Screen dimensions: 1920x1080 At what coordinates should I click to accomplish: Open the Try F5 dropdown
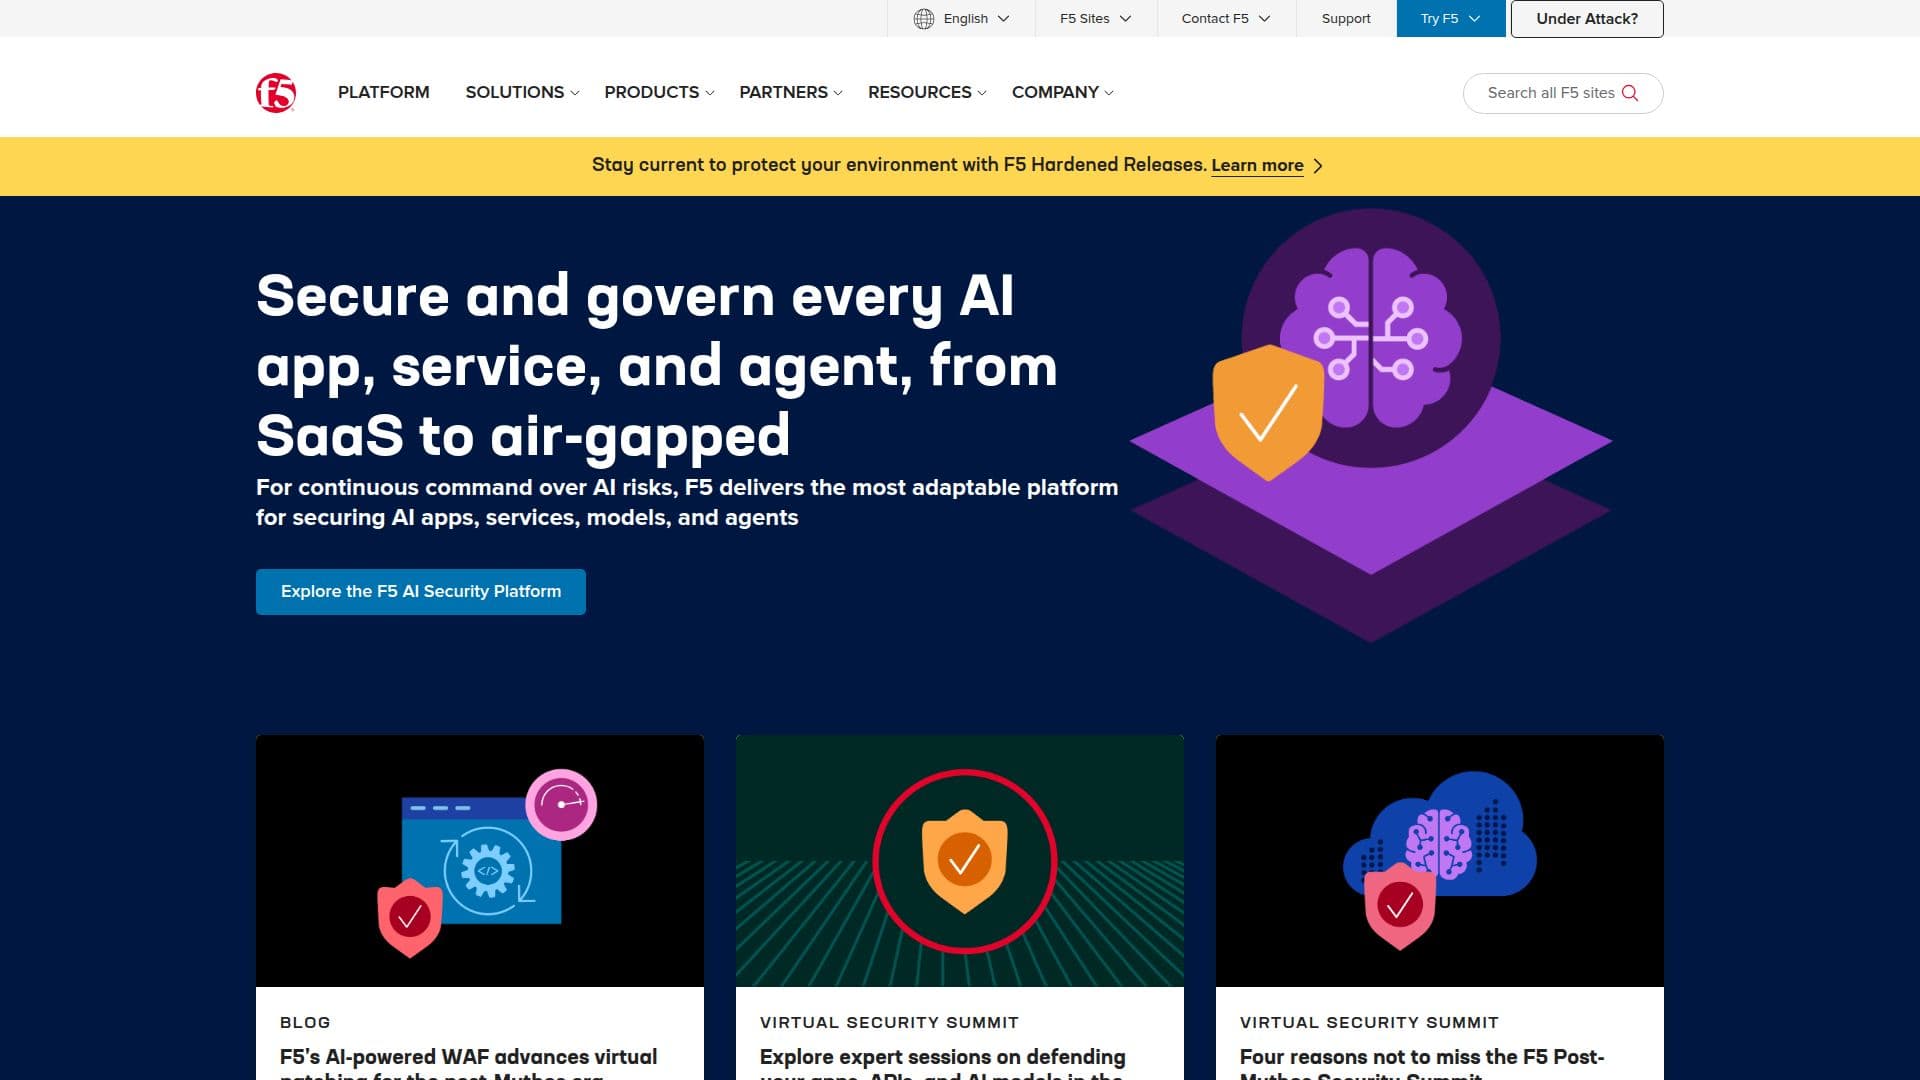tap(1451, 19)
